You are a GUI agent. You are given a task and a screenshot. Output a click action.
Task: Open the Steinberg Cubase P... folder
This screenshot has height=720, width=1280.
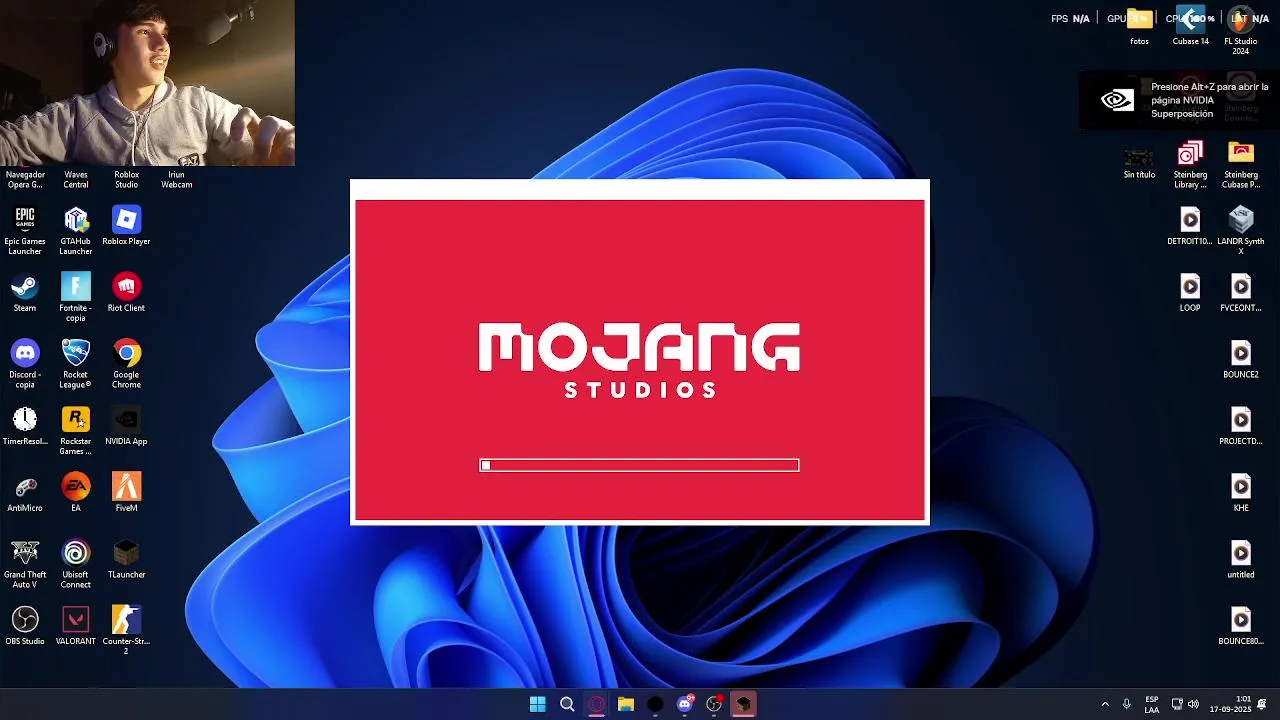coord(1241,164)
